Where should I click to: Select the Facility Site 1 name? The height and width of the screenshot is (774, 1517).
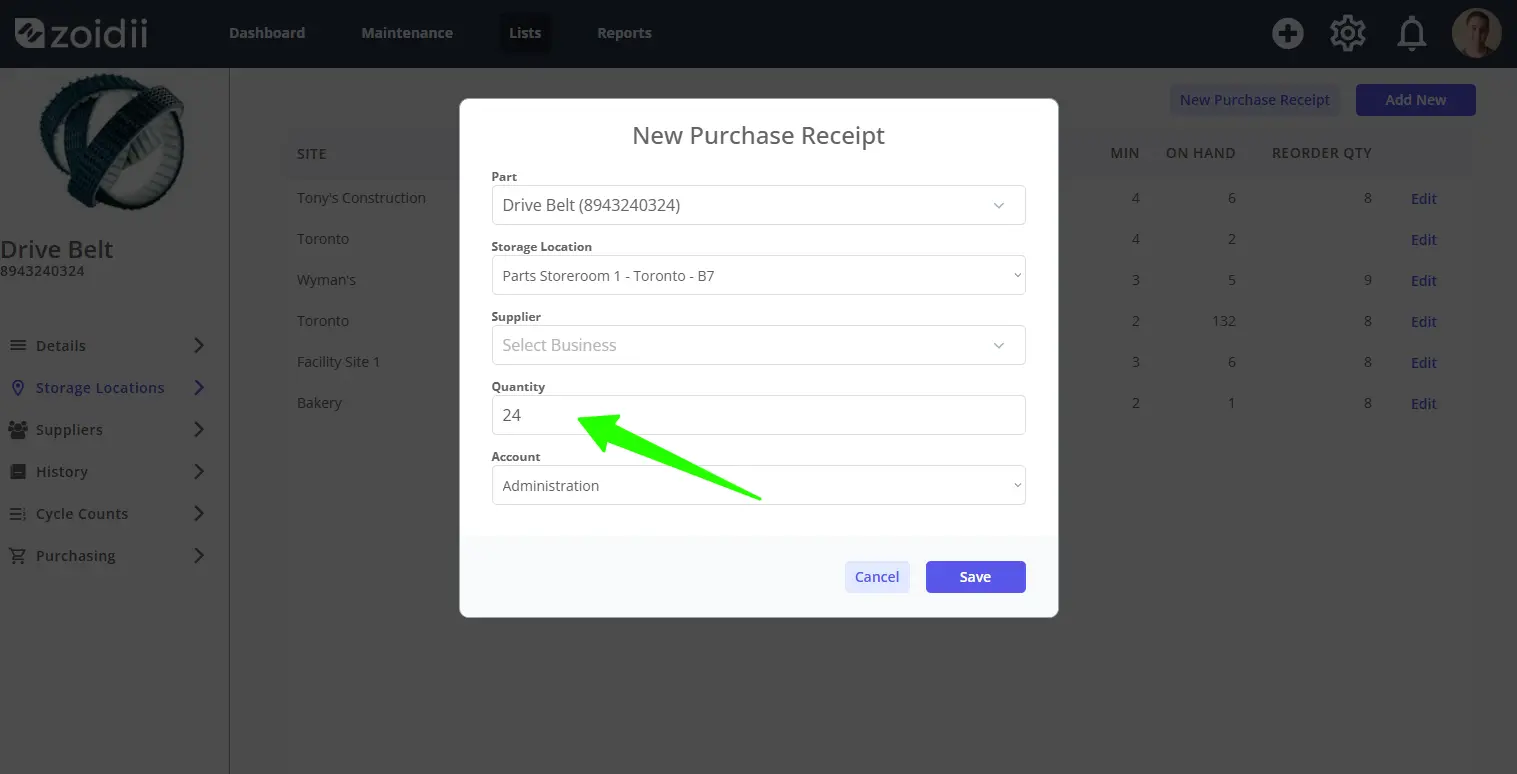(338, 362)
